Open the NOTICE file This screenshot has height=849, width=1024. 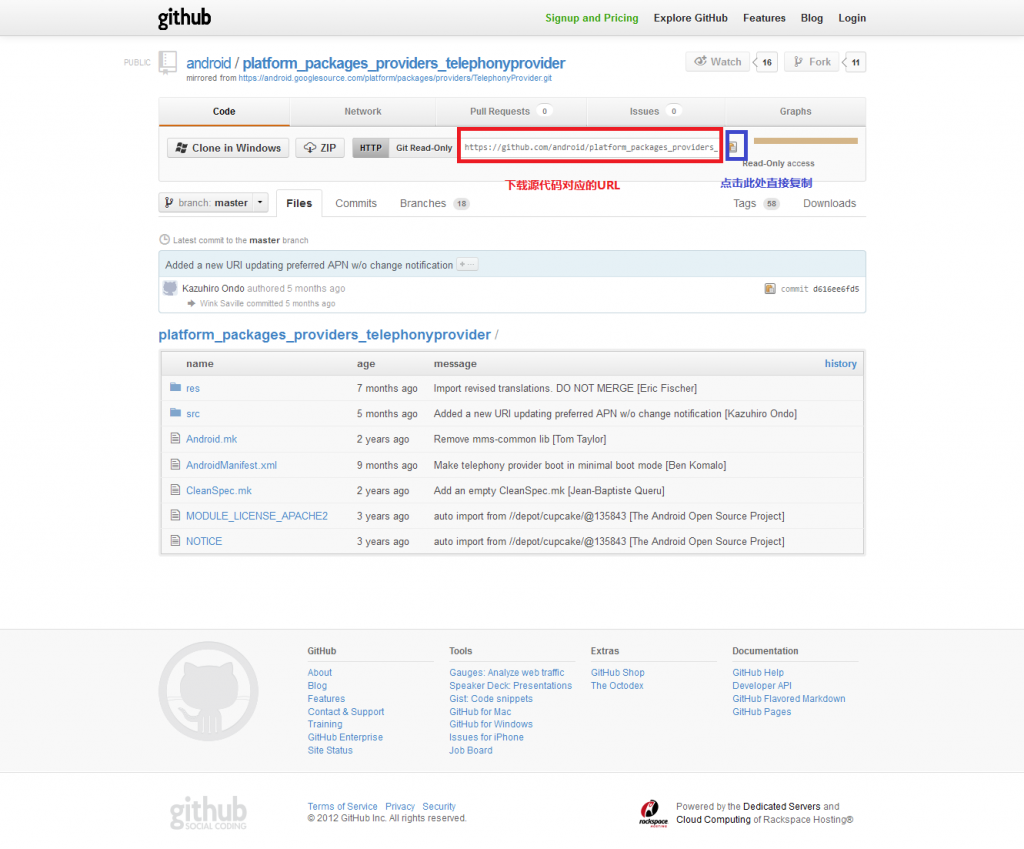[x=204, y=542]
